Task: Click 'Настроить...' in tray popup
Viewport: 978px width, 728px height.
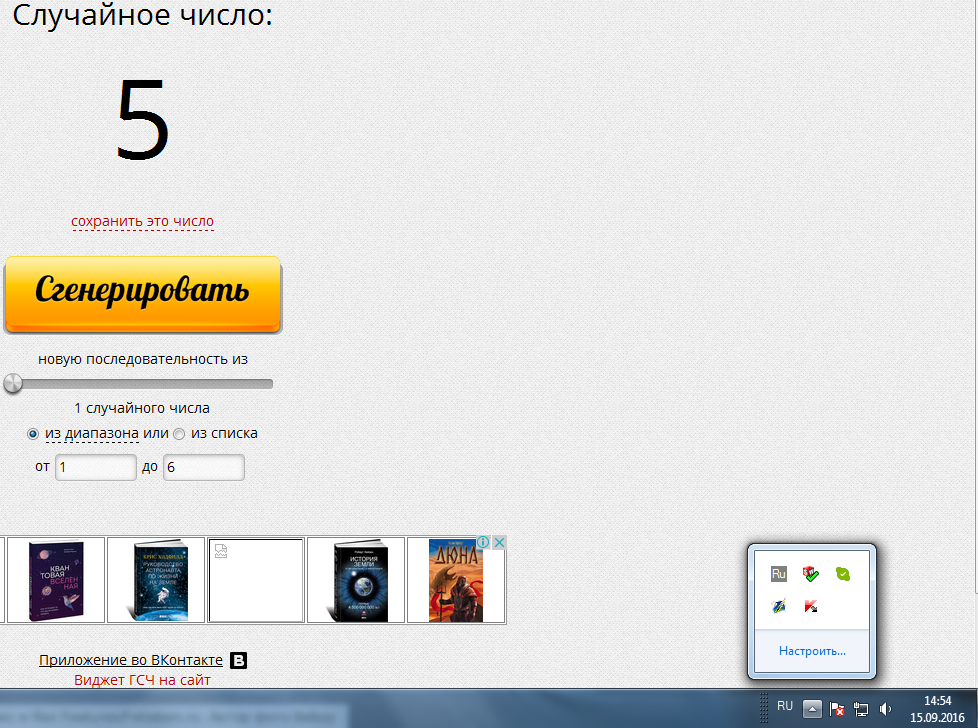Action: pos(812,651)
